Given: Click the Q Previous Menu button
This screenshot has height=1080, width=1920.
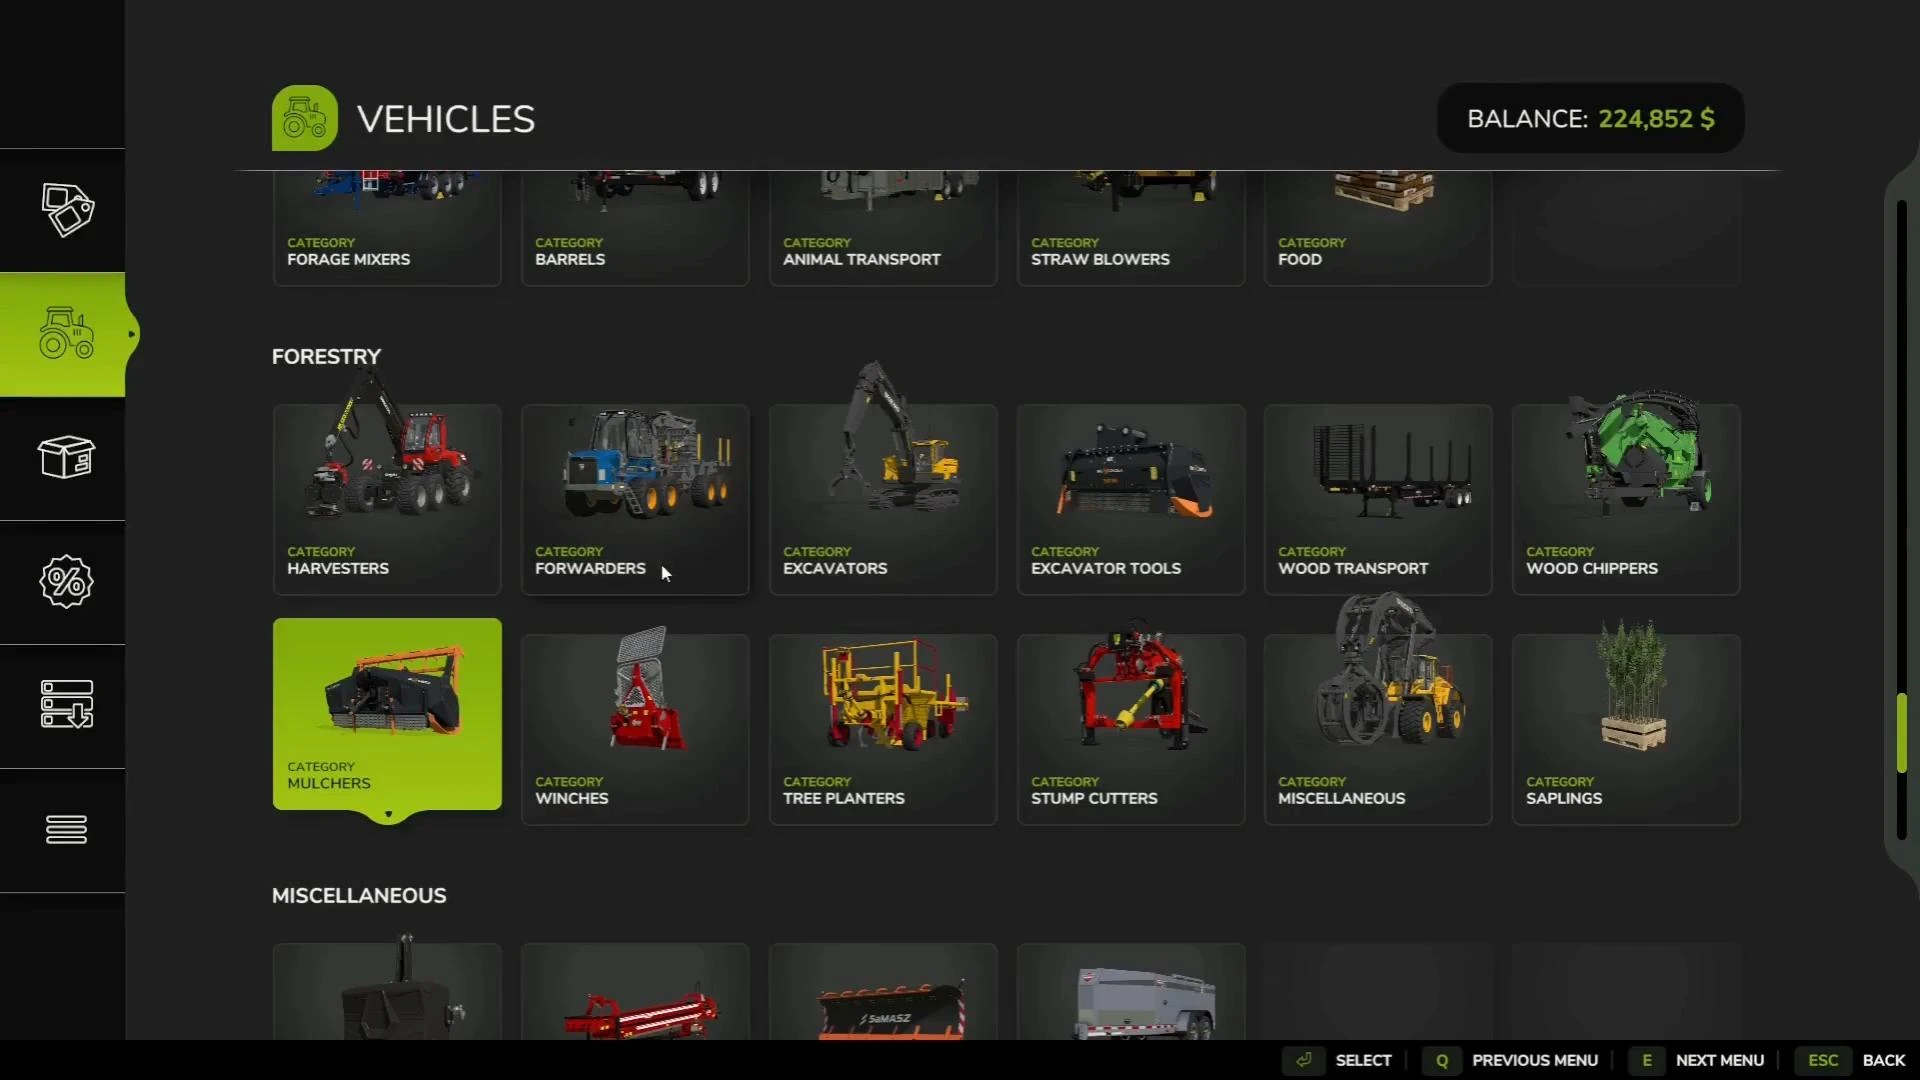Looking at the screenshot, I should tap(1512, 1060).
